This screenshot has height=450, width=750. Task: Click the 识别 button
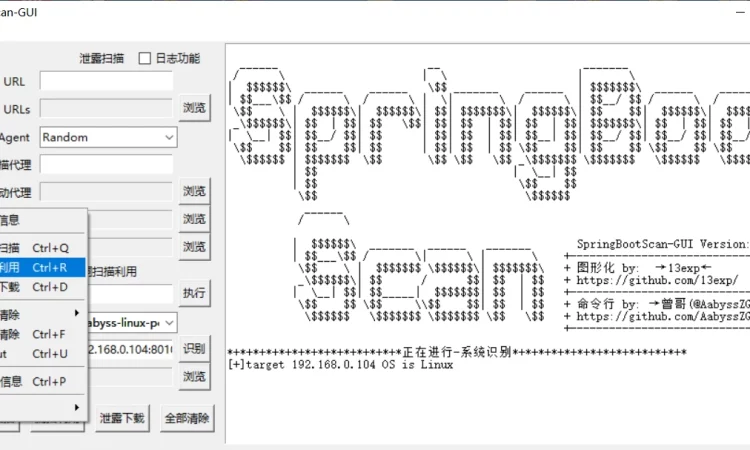[194, 348]
